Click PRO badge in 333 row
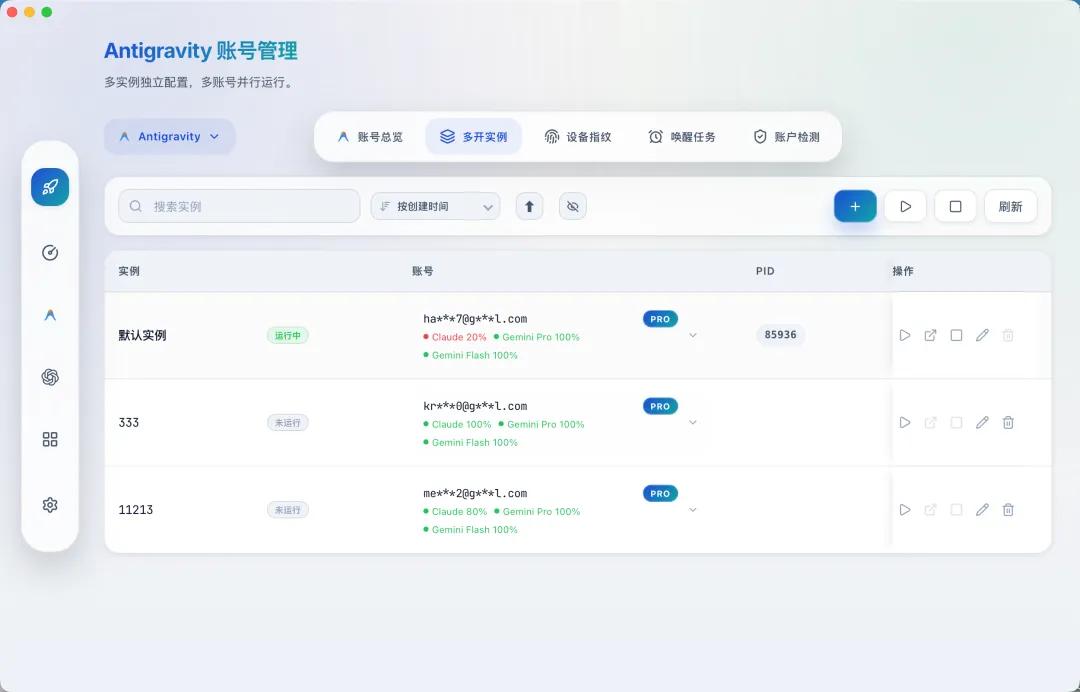Image resolution: width=1080 pixels, height=692 pixels. (661, 406)
